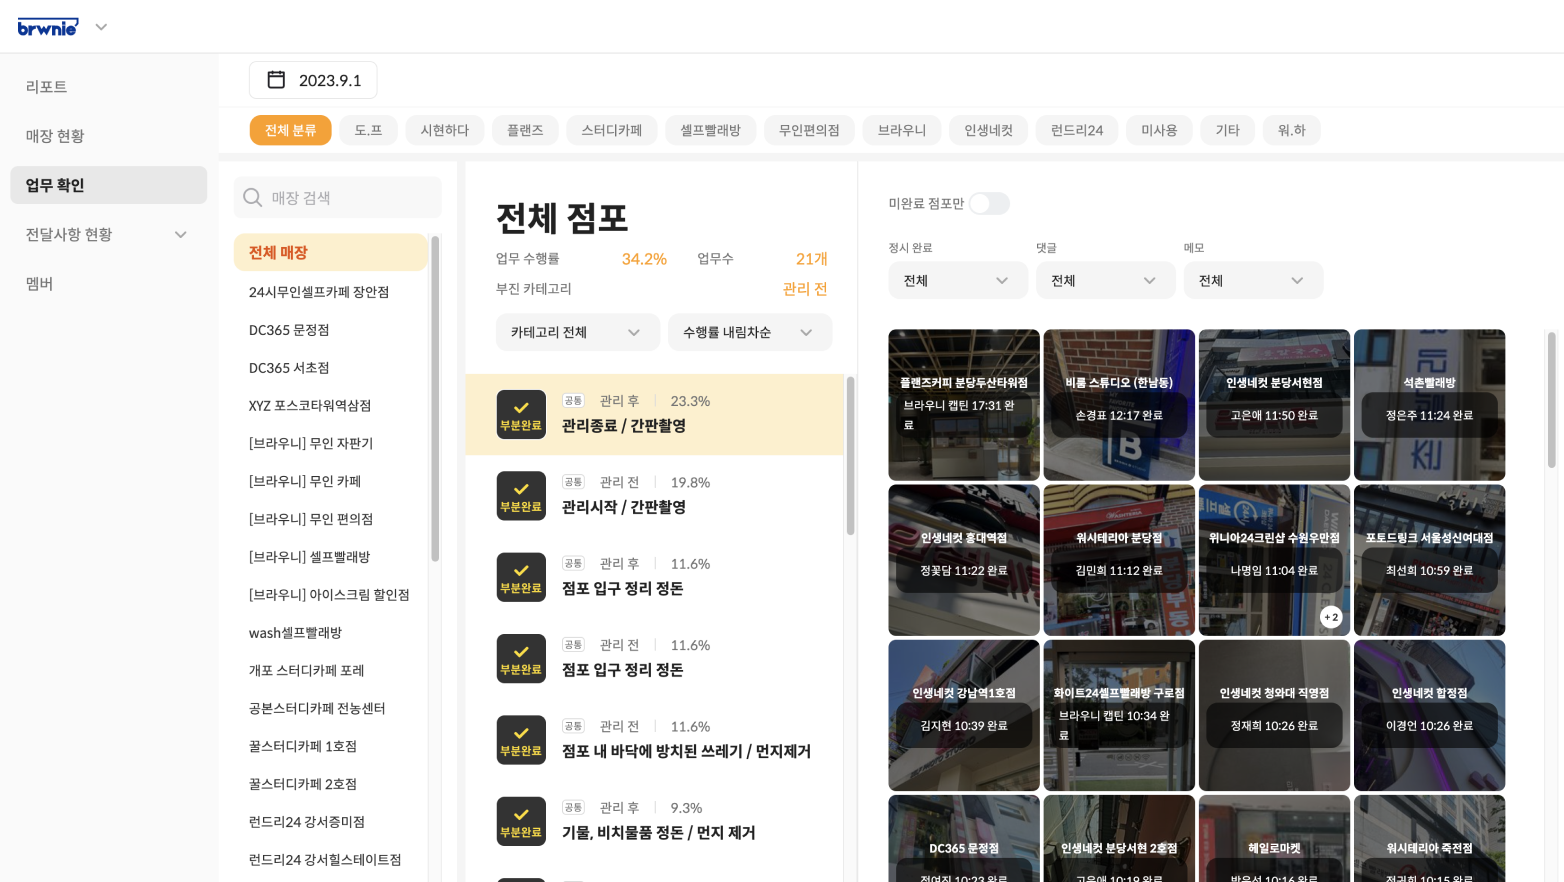
Task: Click 부분완료 check icon for 관리시작 / 간판촬영
Action: coord(521,495)
